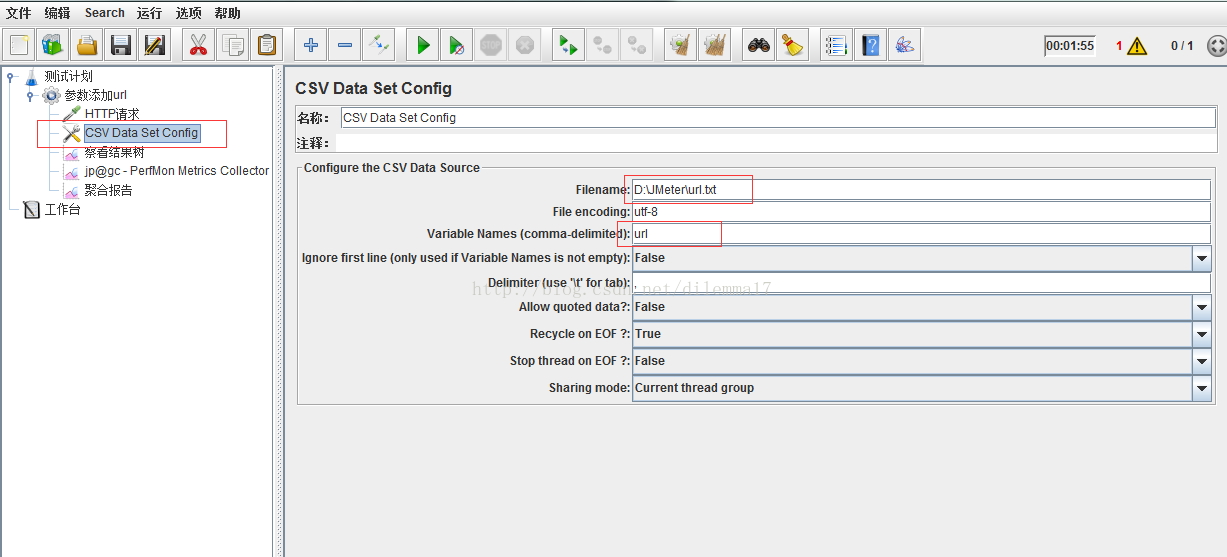Screen dimensions: 1227x557
Task: Open the Search menu
Action: pos(105,13)
